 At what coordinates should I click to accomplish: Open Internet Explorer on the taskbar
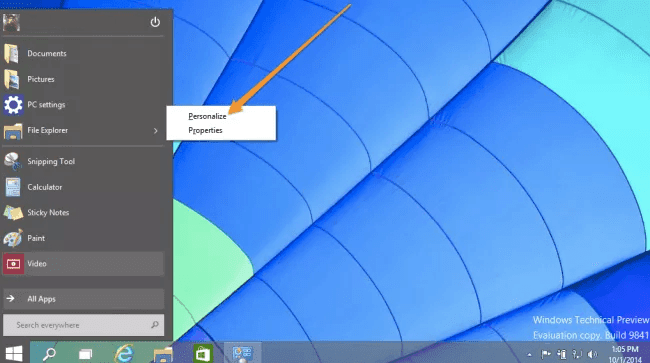[x=124, y=353]
